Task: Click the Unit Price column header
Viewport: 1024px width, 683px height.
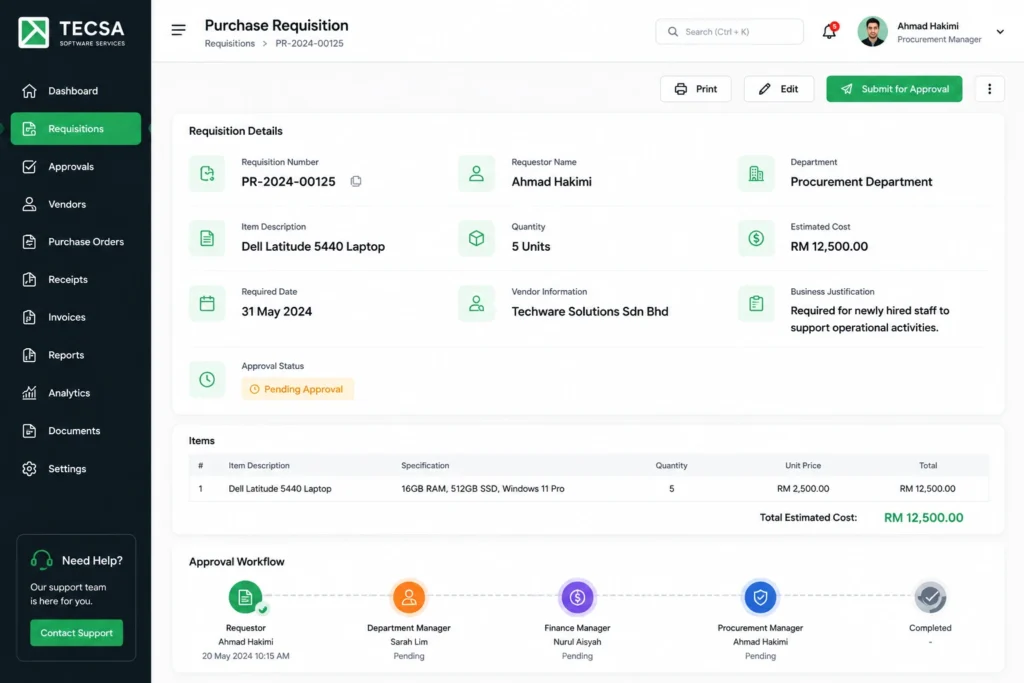Action: coord(803,466)
